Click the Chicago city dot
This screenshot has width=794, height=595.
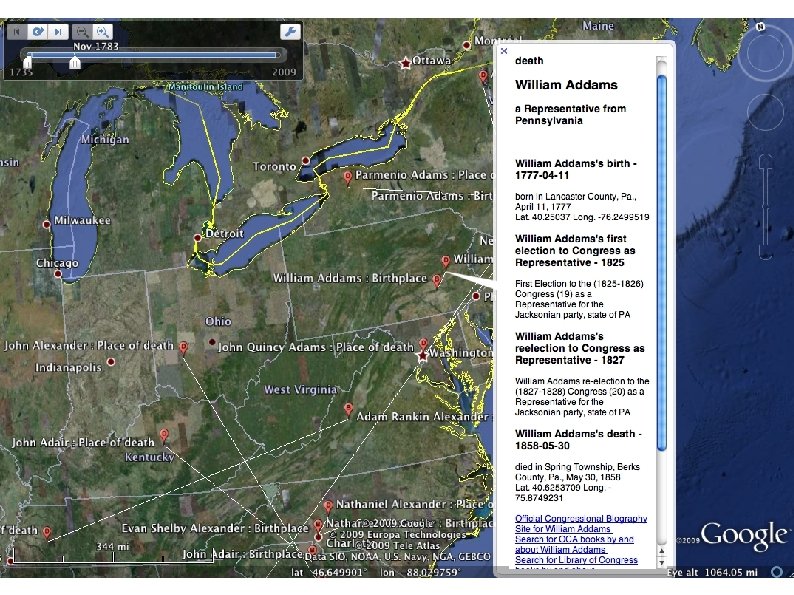[58, 274]
